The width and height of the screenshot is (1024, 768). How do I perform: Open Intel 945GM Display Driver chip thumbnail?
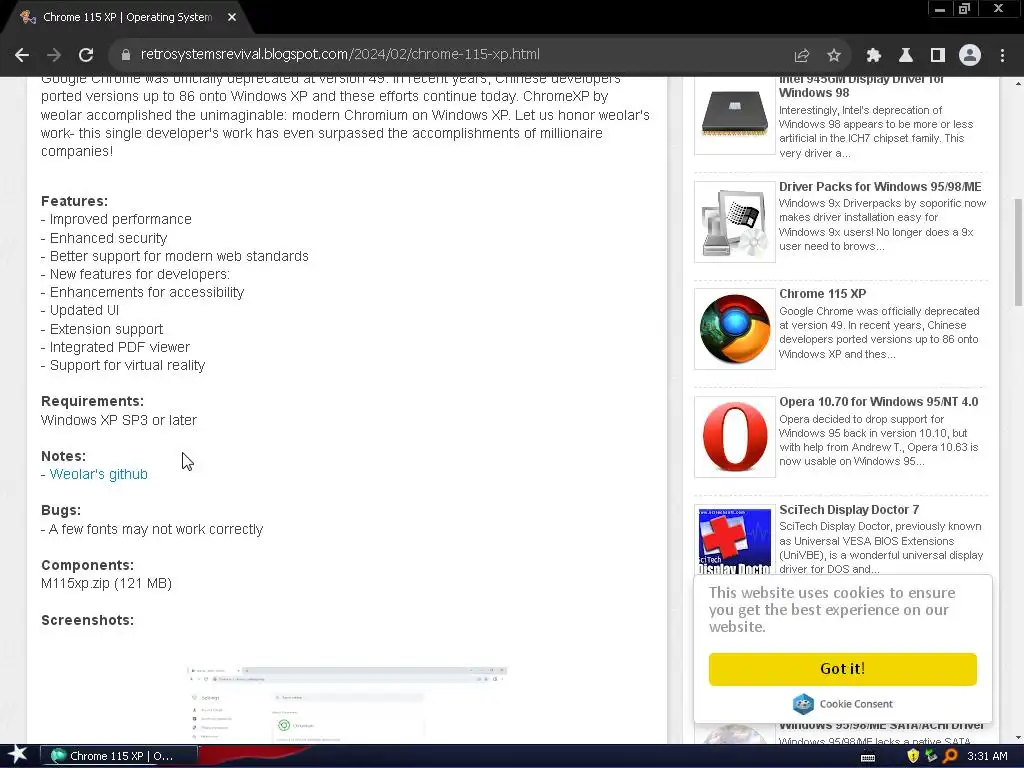pos(735,115)
